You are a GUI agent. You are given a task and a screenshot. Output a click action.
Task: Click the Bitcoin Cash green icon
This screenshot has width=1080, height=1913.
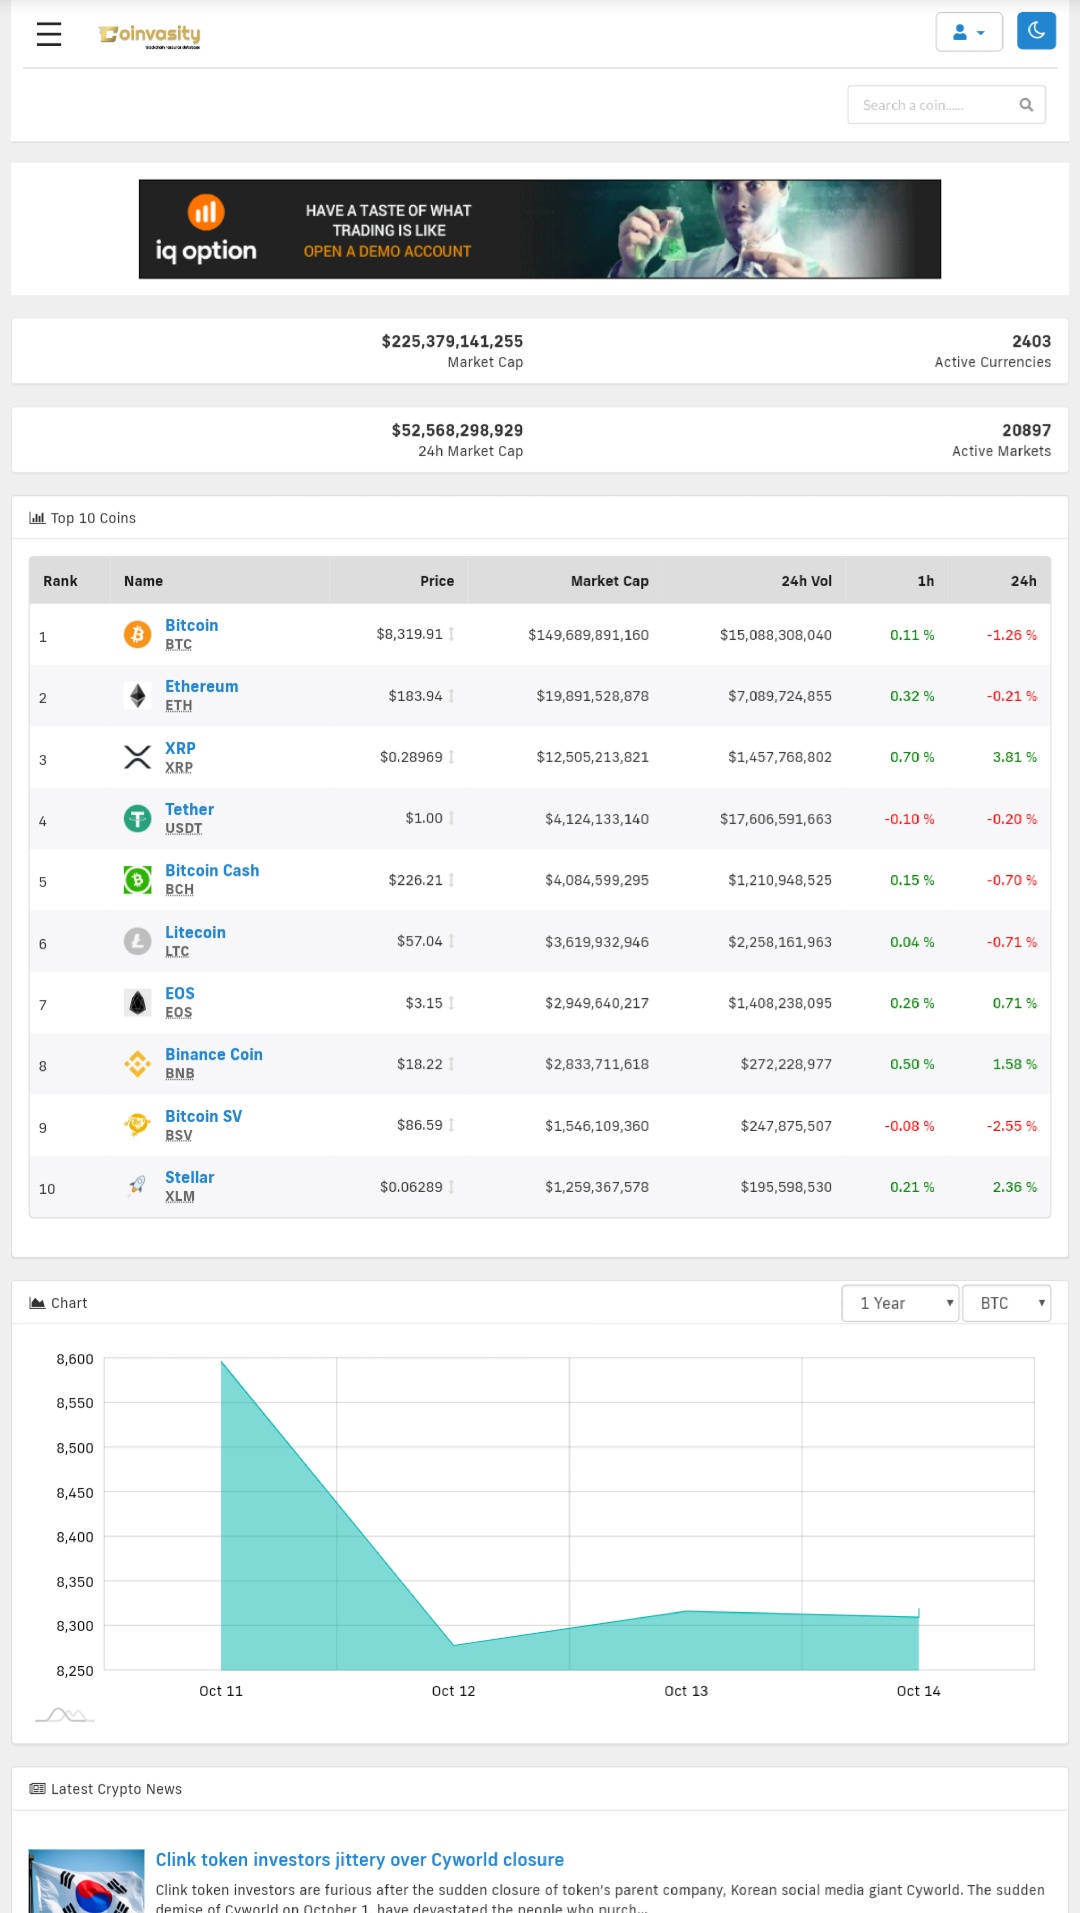[x=137, y=880]
